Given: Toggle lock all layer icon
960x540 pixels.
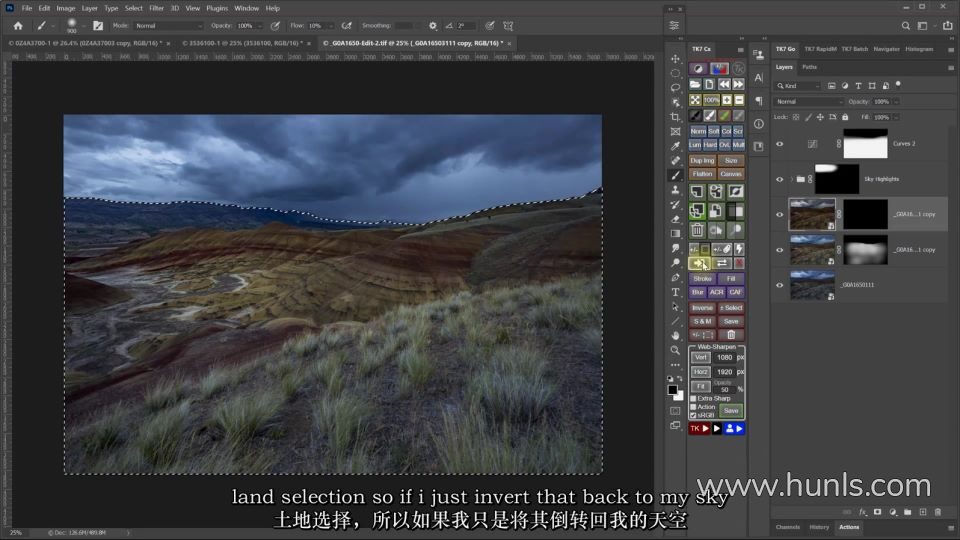Looking at the screenshot, I should 845,117.
